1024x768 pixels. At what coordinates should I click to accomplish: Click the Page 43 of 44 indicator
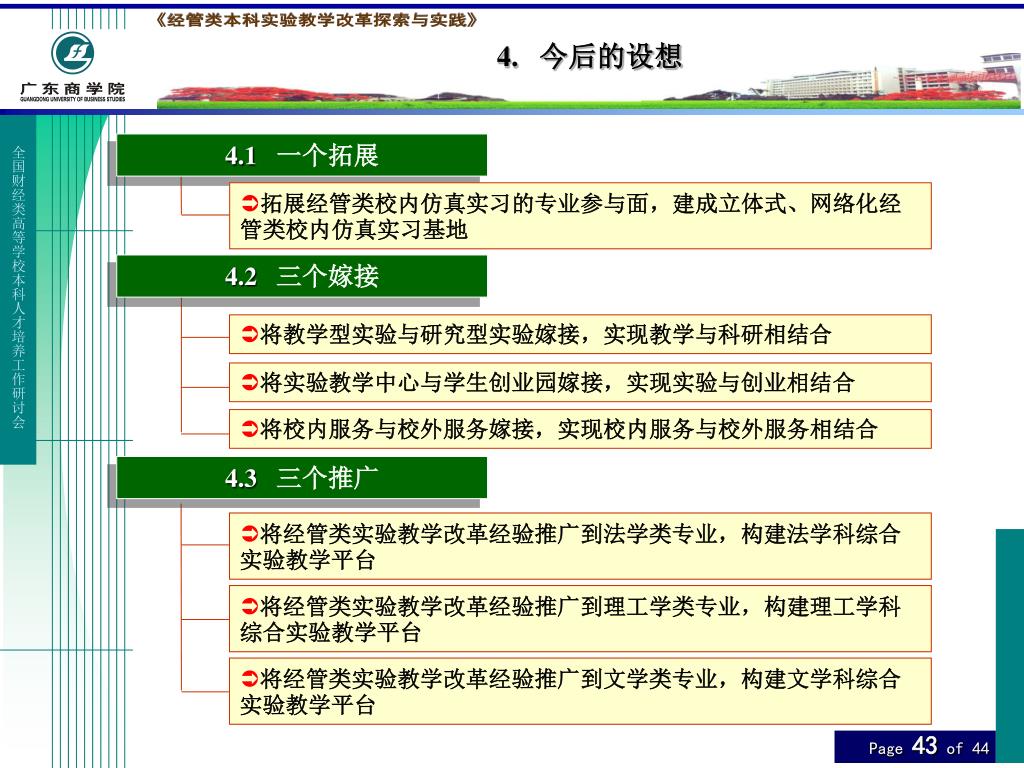point(928,747)
